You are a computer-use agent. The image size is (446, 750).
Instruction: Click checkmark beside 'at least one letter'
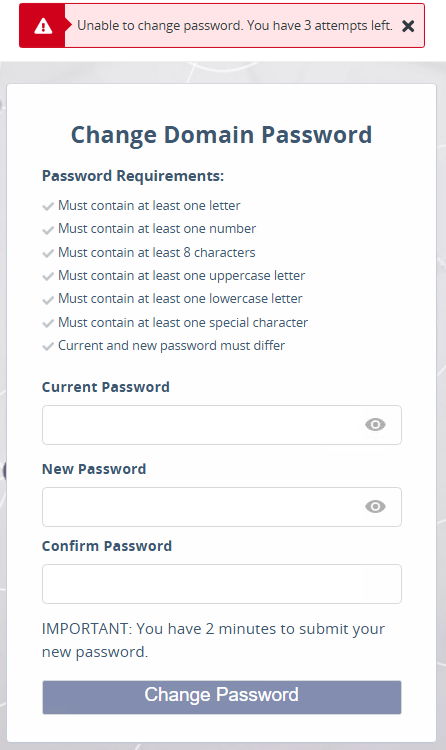pos(48,207)
